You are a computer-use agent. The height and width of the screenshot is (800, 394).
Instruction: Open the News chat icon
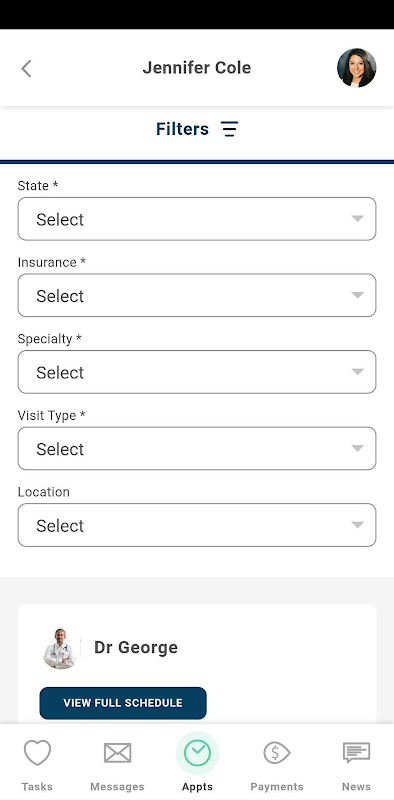(356, 753)
